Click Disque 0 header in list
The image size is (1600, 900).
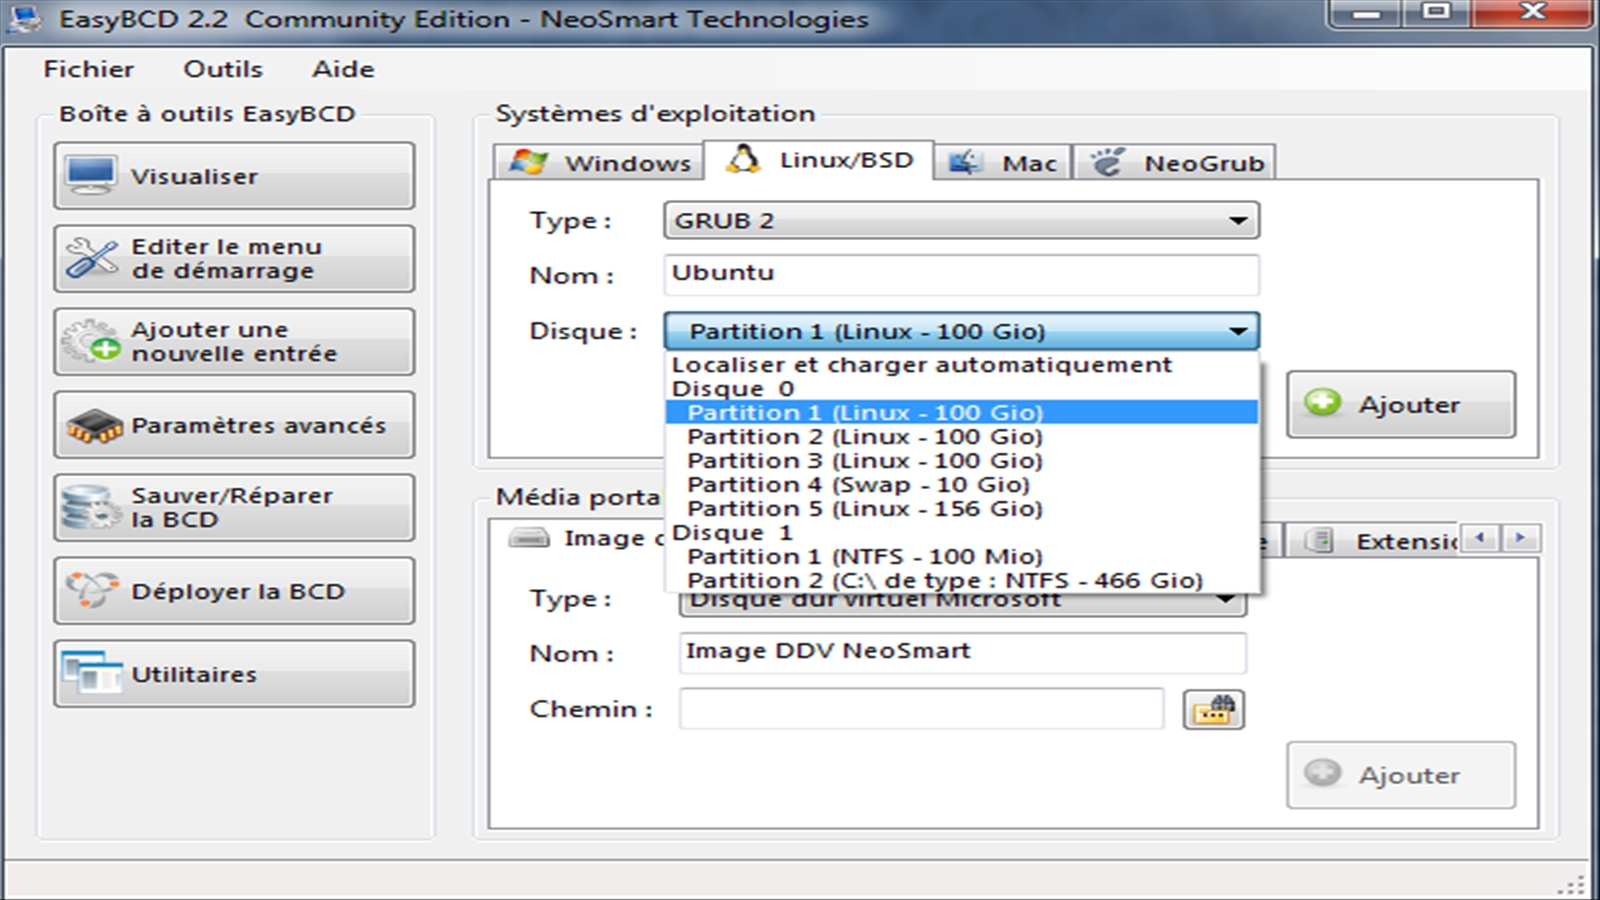[961, 388]
